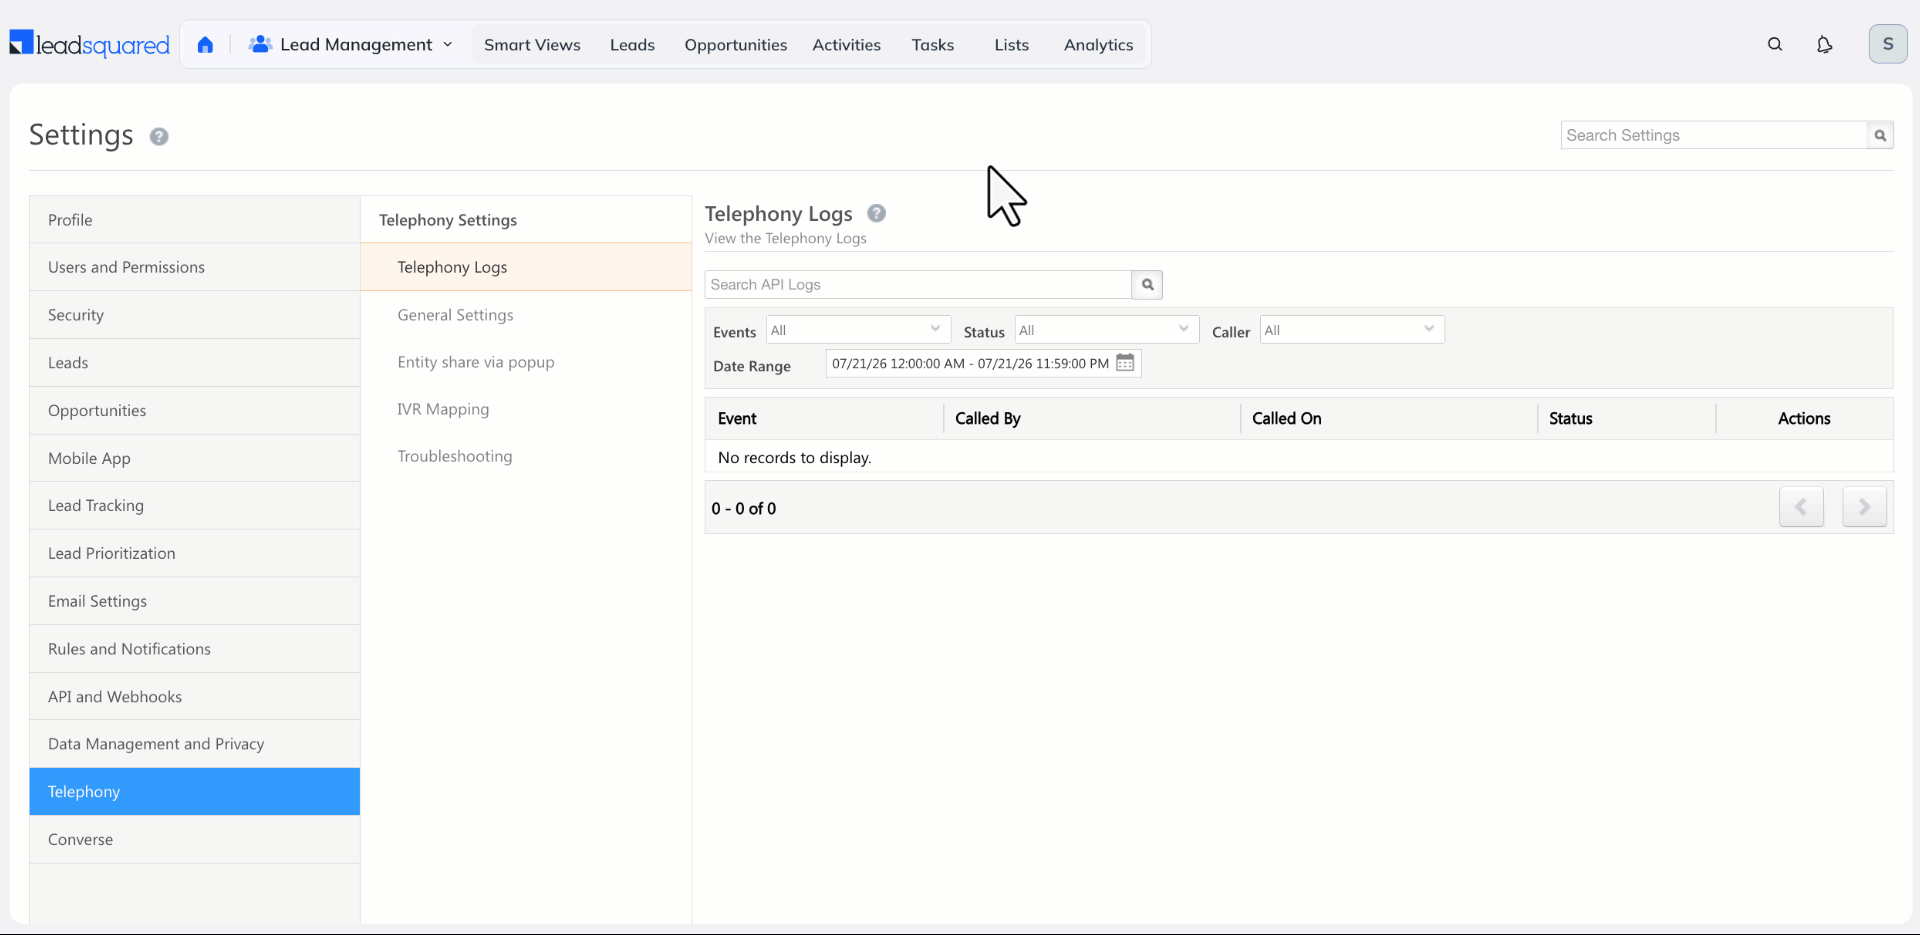Select Security in settings sidebar
Screen dimensions: 1920x935
click(x=194, y=315)
